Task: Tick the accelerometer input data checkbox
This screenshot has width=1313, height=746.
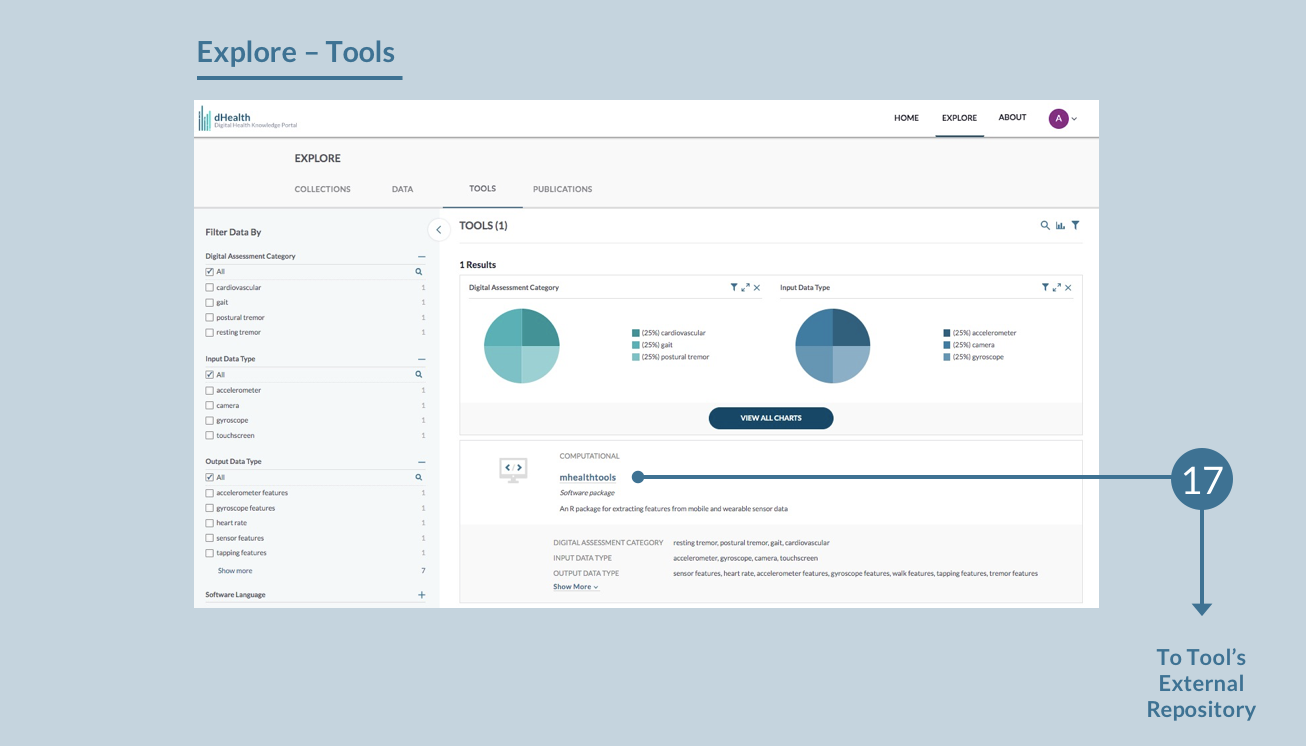Action: pyautogui.click(x=209, y=391)
